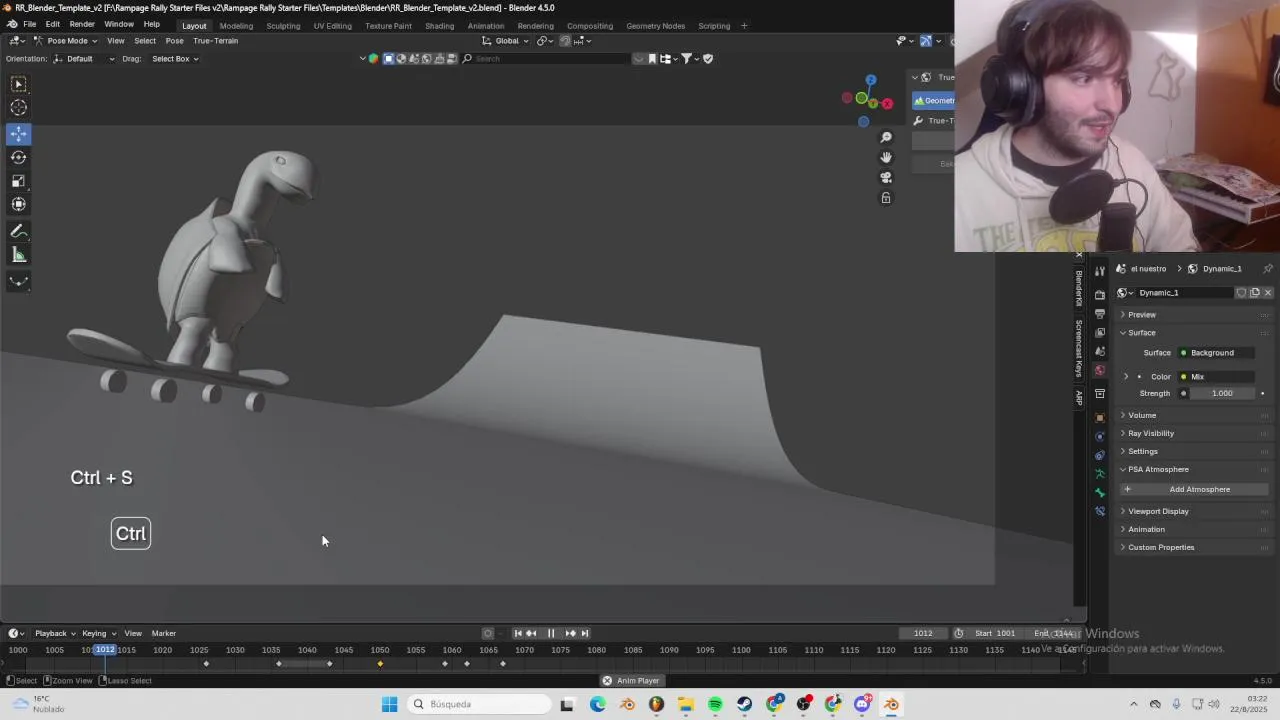Viewport: 1280px width, 720px height.
Task: Open the Keying menu in timeline
Action: pyautogui.click(x=98, y=633)
